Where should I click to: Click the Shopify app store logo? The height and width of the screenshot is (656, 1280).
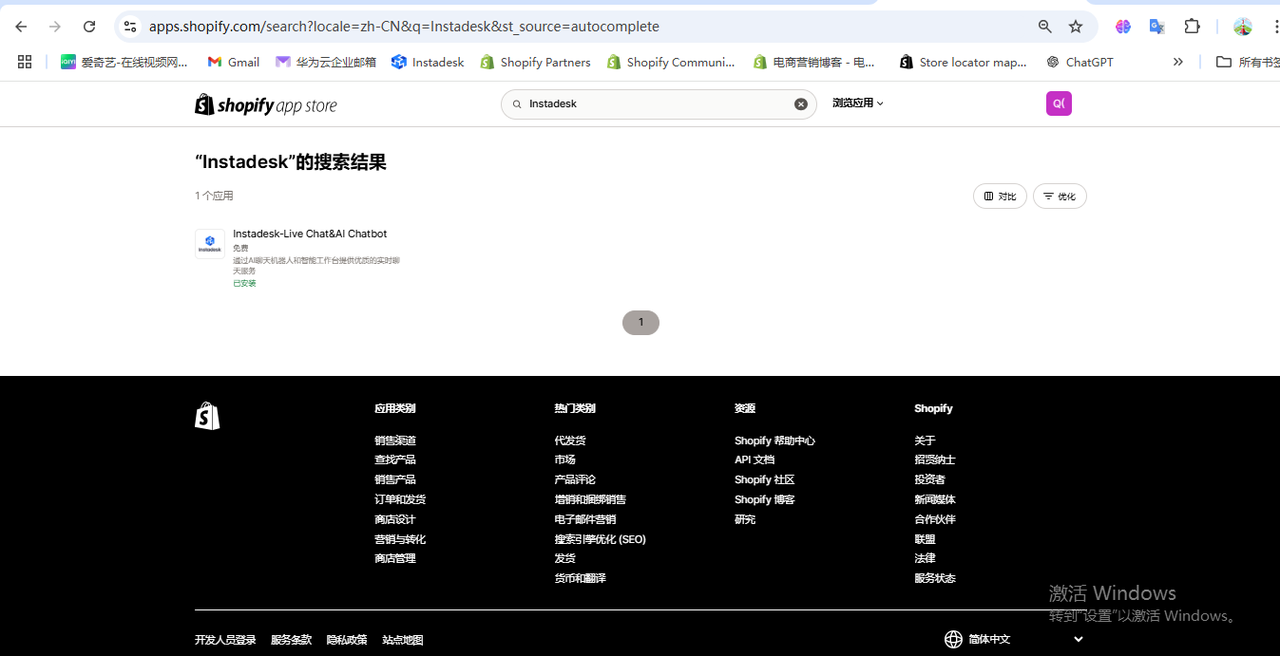coord(266,105)
